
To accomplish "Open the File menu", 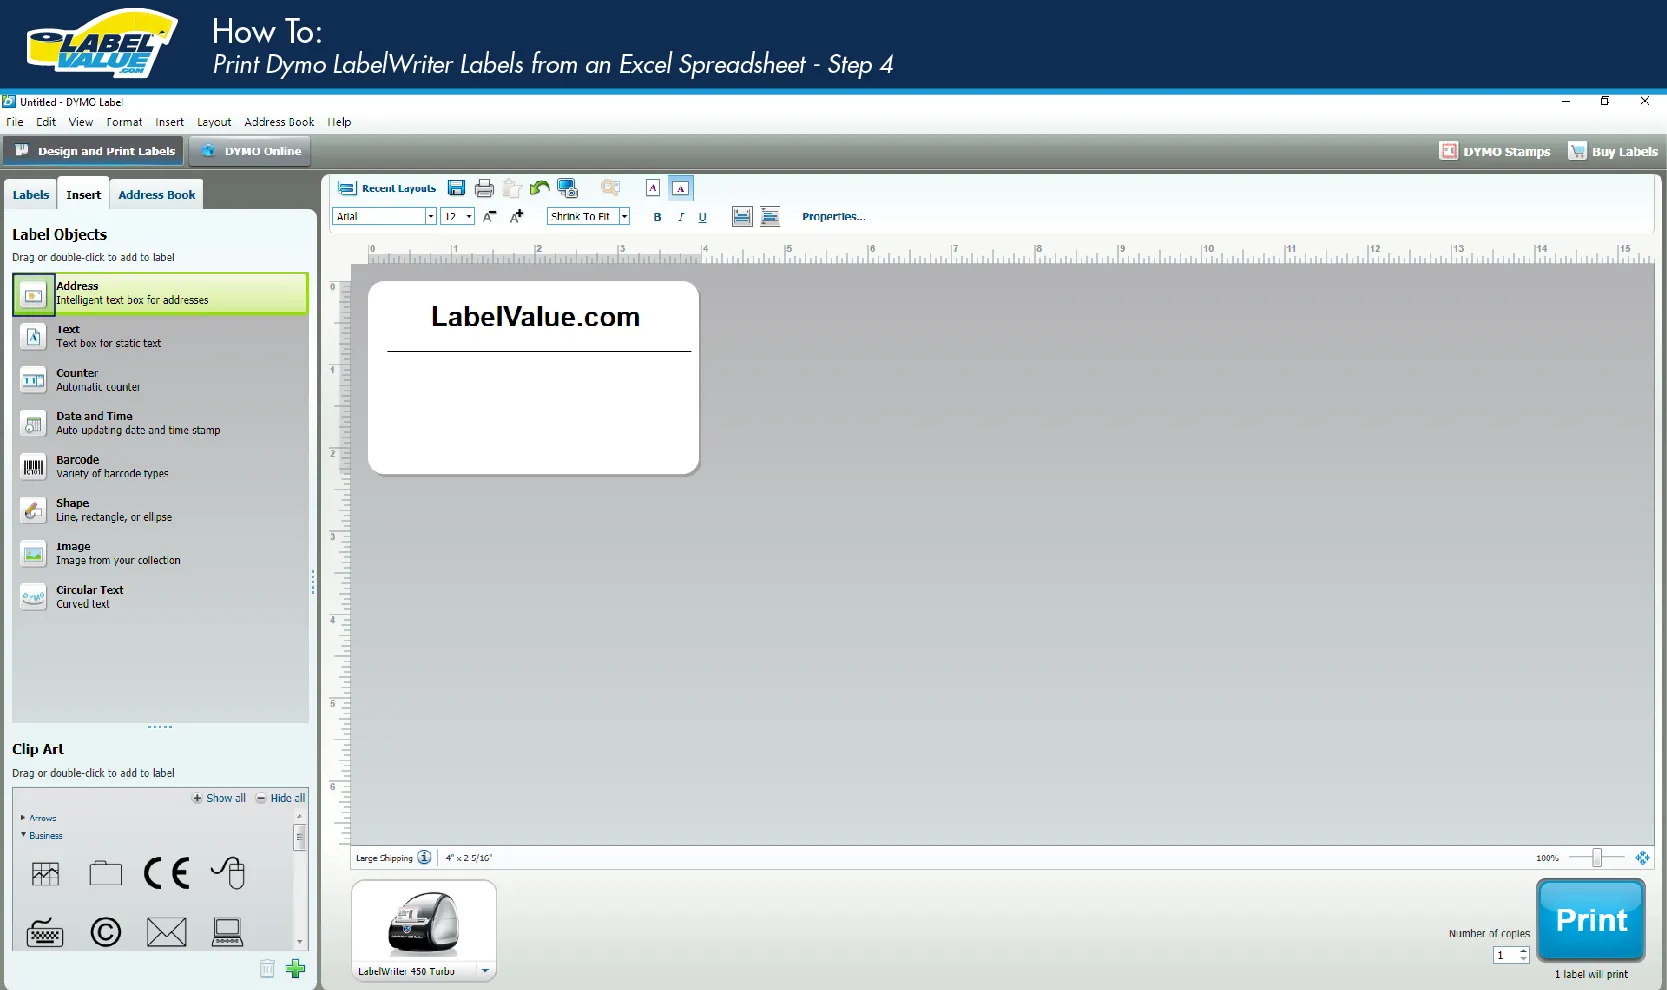I will (x=15, y=122).
